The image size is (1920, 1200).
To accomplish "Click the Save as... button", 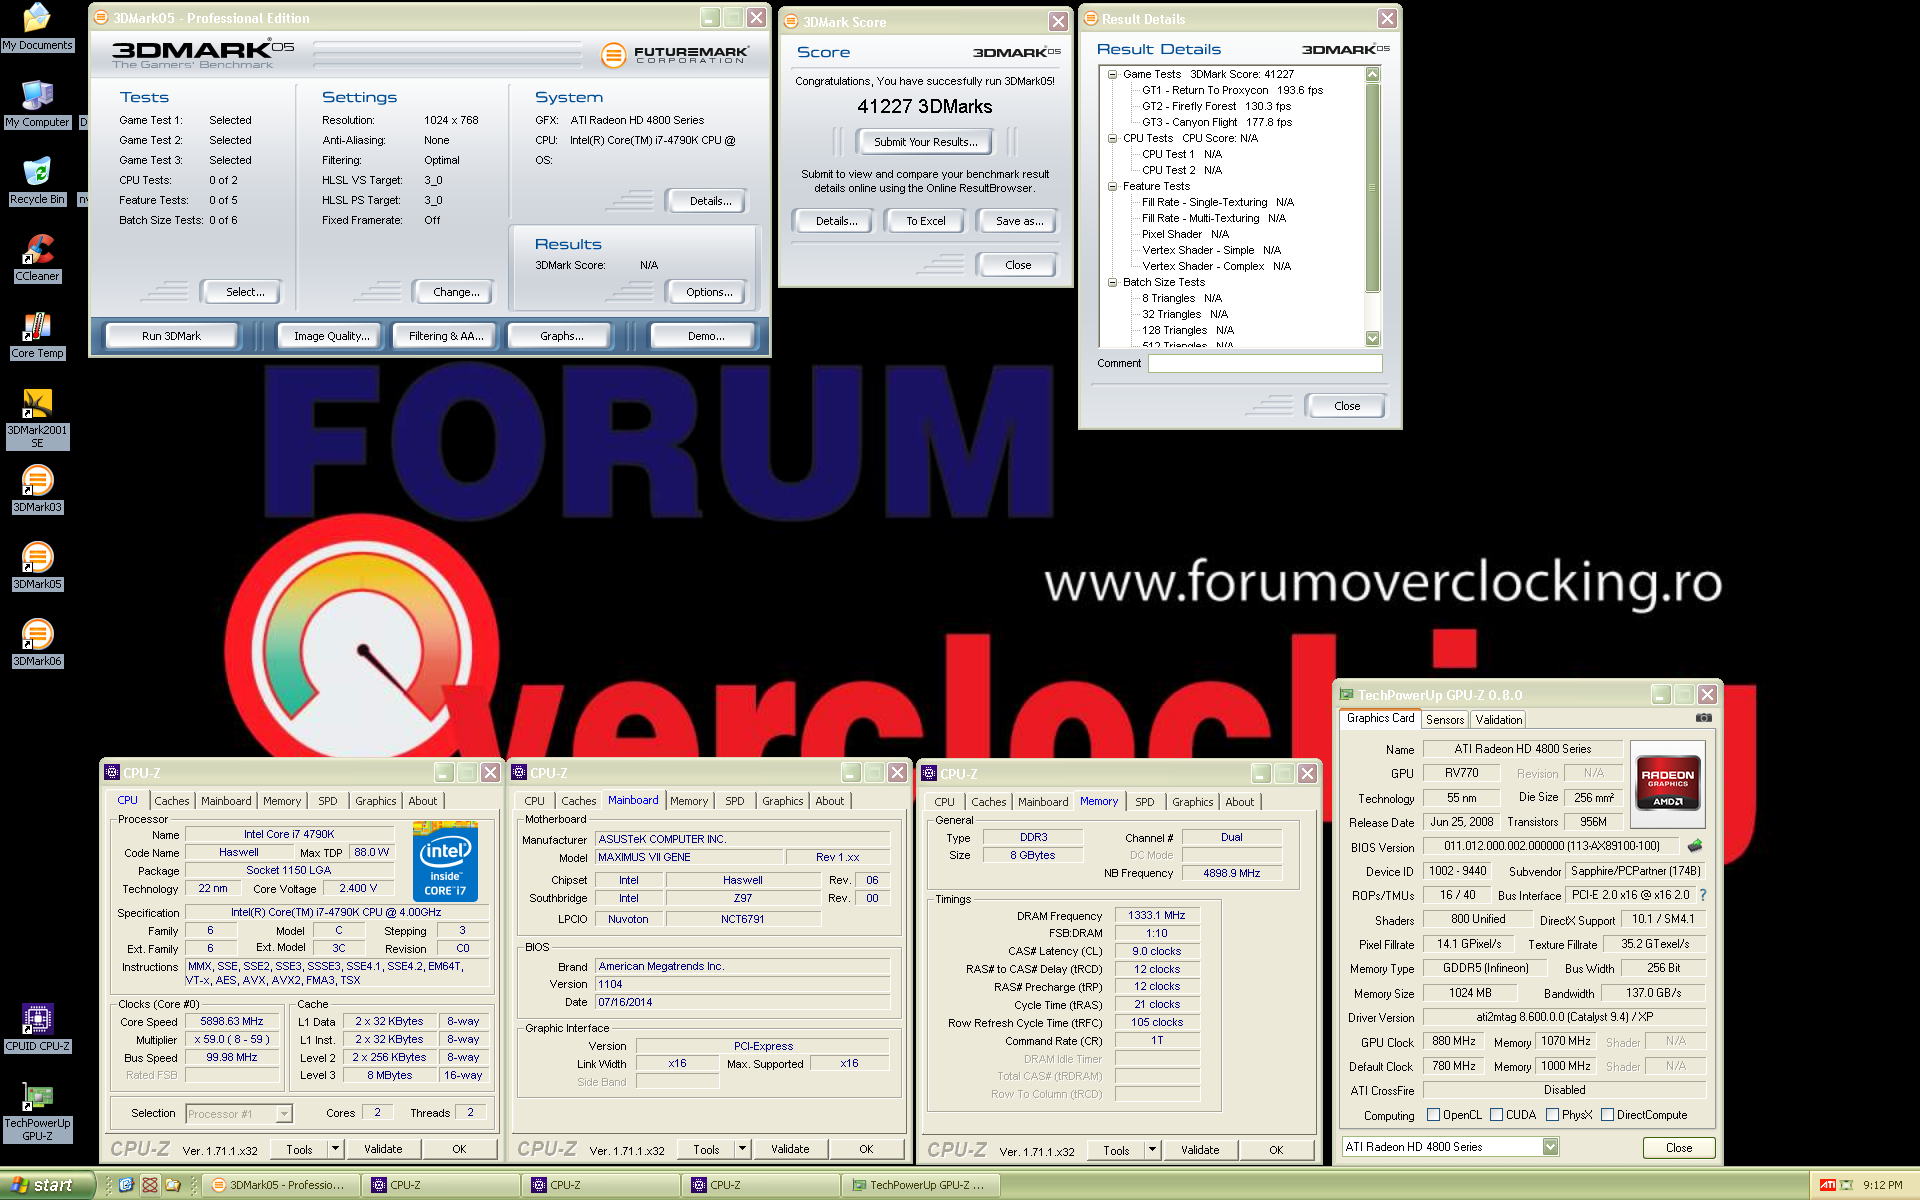I will point(1018,221).
